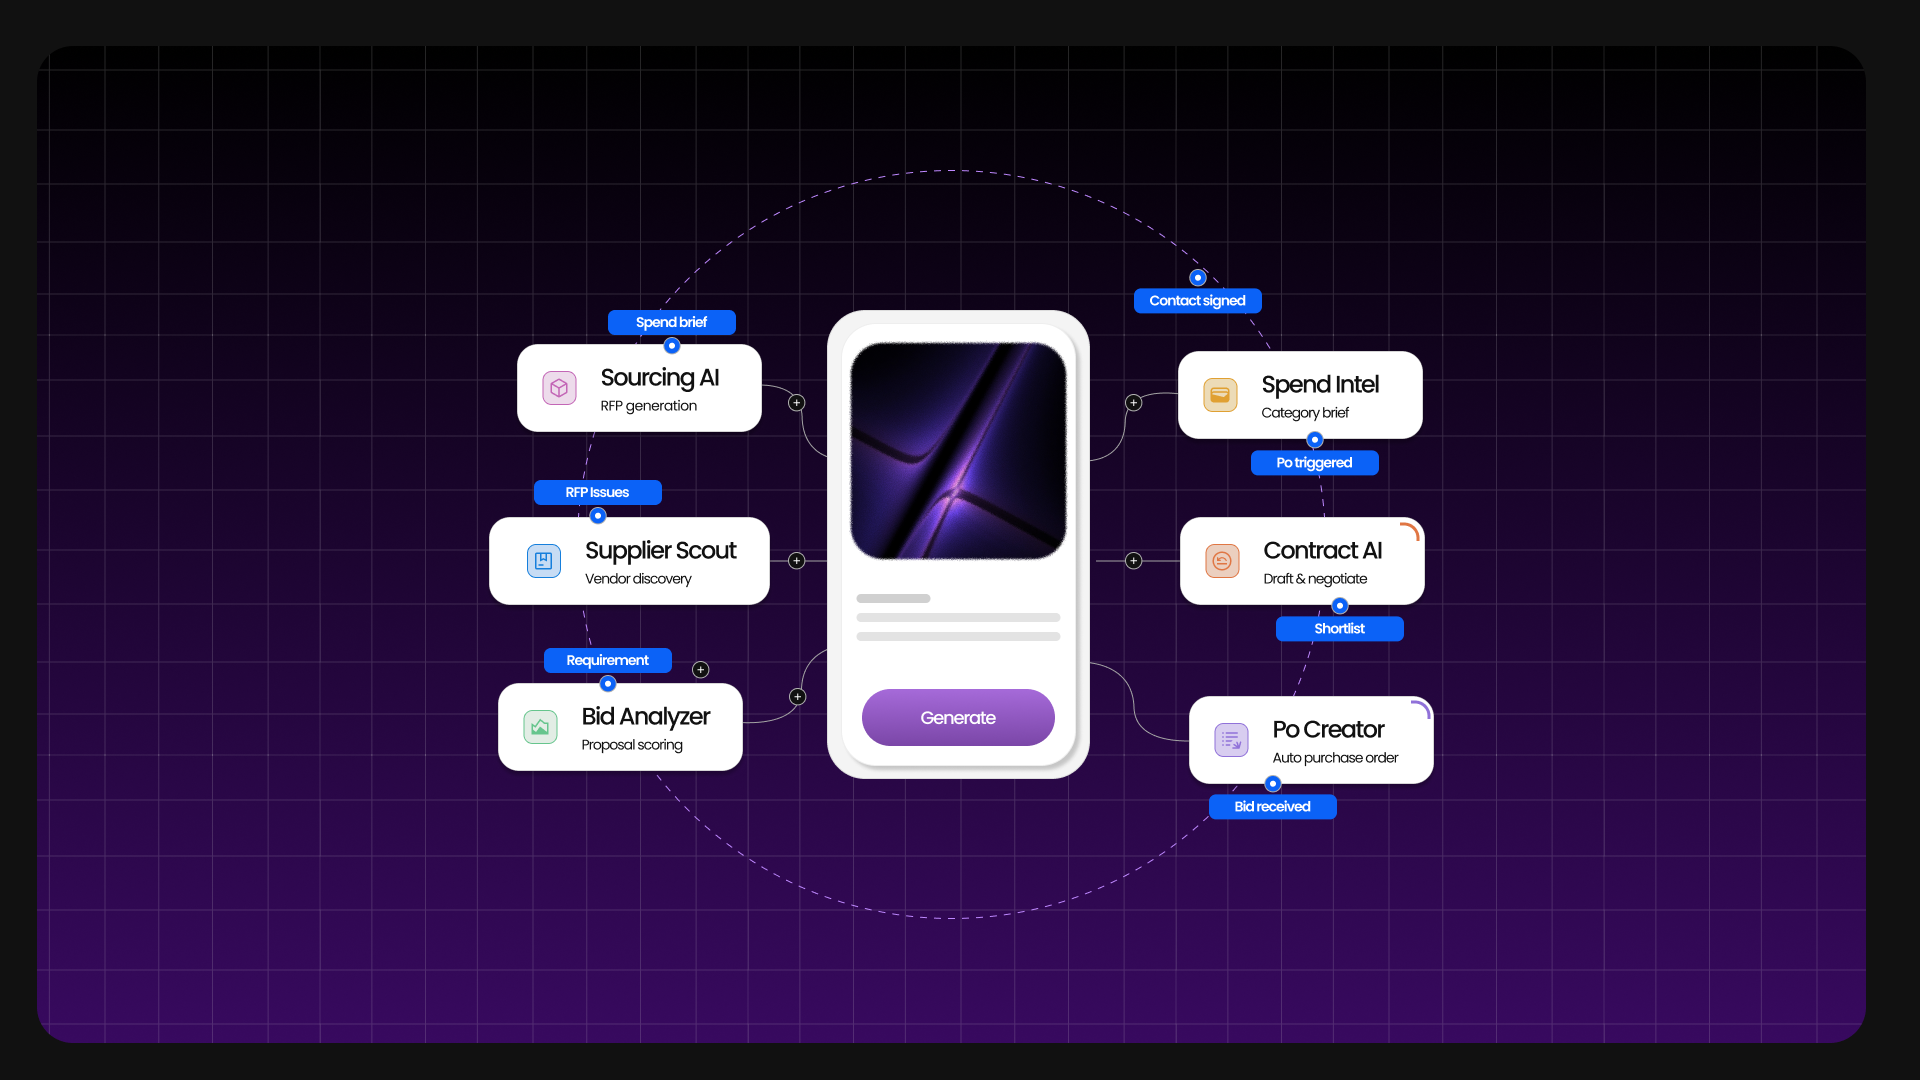
Task: Click blue dot above Contact signed tag
Action: (1197, 278)
